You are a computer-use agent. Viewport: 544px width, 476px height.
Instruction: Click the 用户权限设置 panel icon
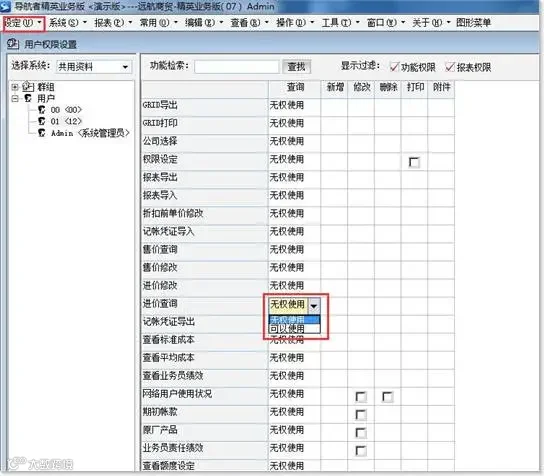[13, 44]
